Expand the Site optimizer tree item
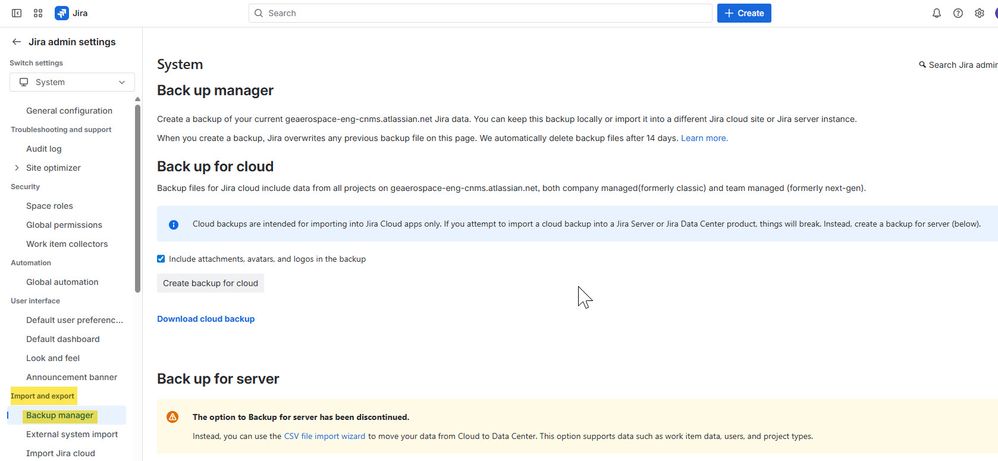Viewport: 998px width, 461px height. tap(17, 167)
